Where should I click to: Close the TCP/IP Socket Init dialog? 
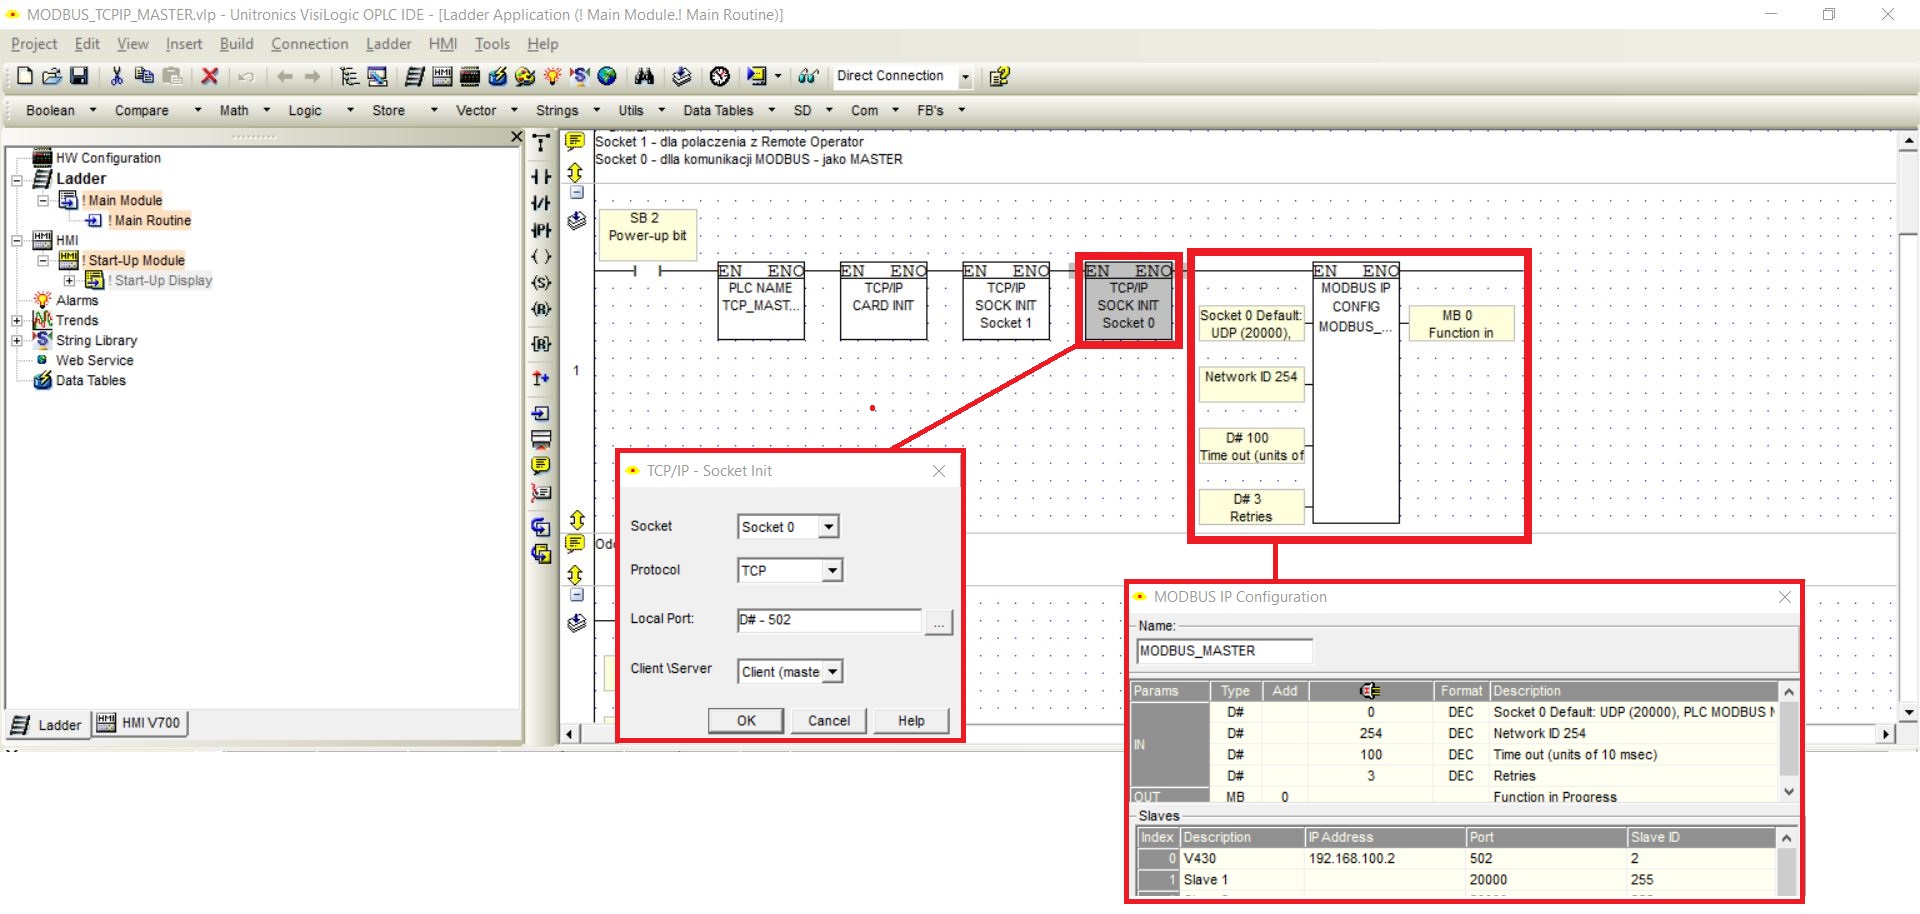[x=939, y=471]
